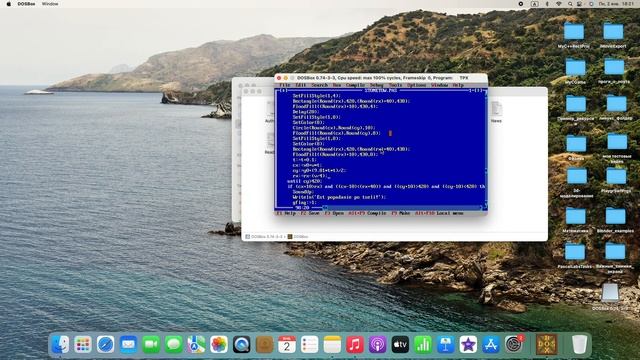Viewport: 640px width, 360px height.
Task: Launch Photos from the Dock
Action: tap(219, 345)
